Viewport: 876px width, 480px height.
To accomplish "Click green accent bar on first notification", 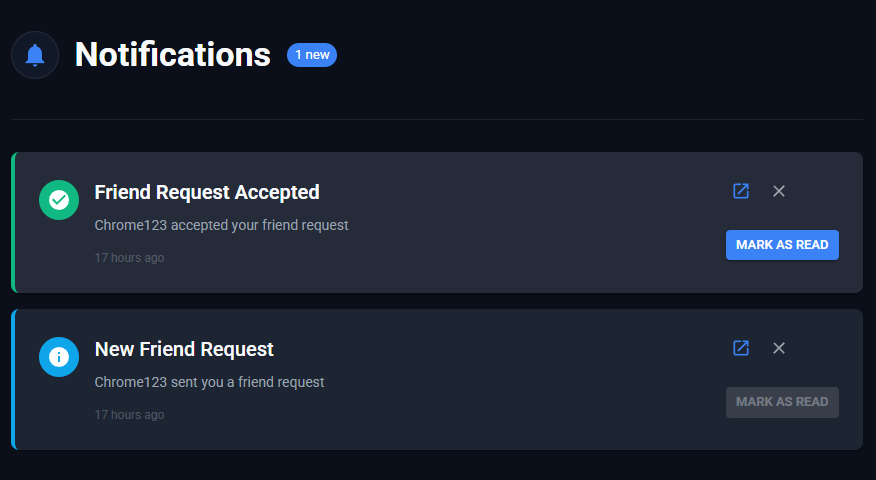I will click(13, 222).
